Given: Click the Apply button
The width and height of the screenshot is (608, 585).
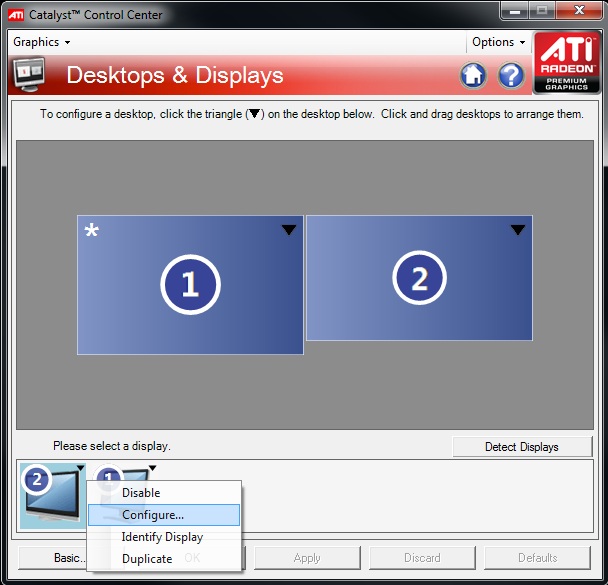Looking at the screenshot, I should pyautogui.click(x=307, y=558).
